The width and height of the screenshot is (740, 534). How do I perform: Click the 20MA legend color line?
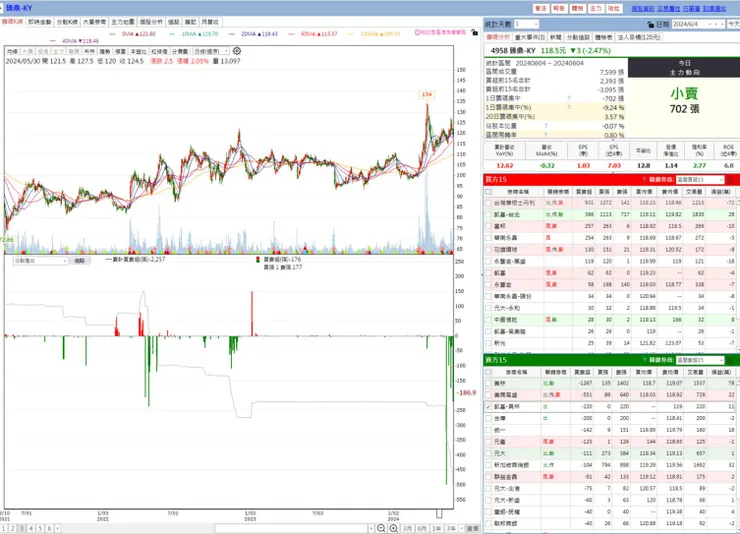(232, 34)
